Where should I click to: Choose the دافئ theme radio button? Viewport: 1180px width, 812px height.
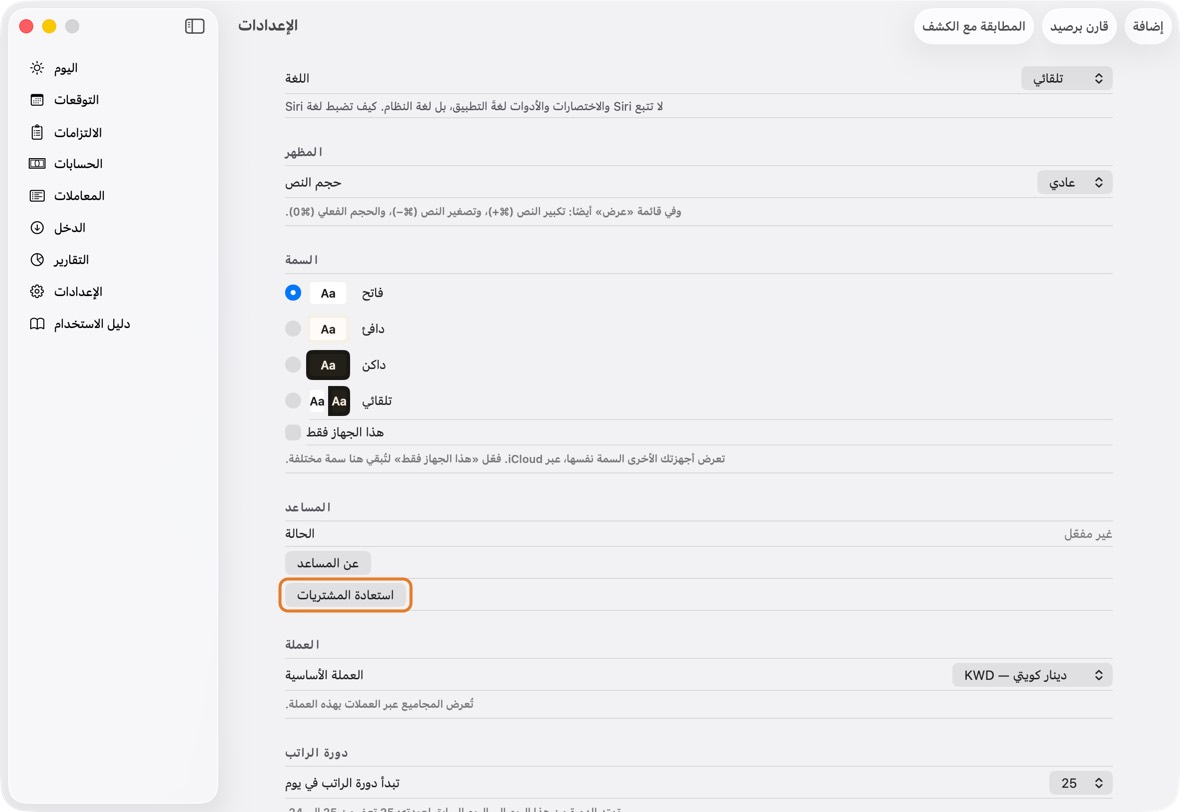pyautogui.click(x=293, y=329)
